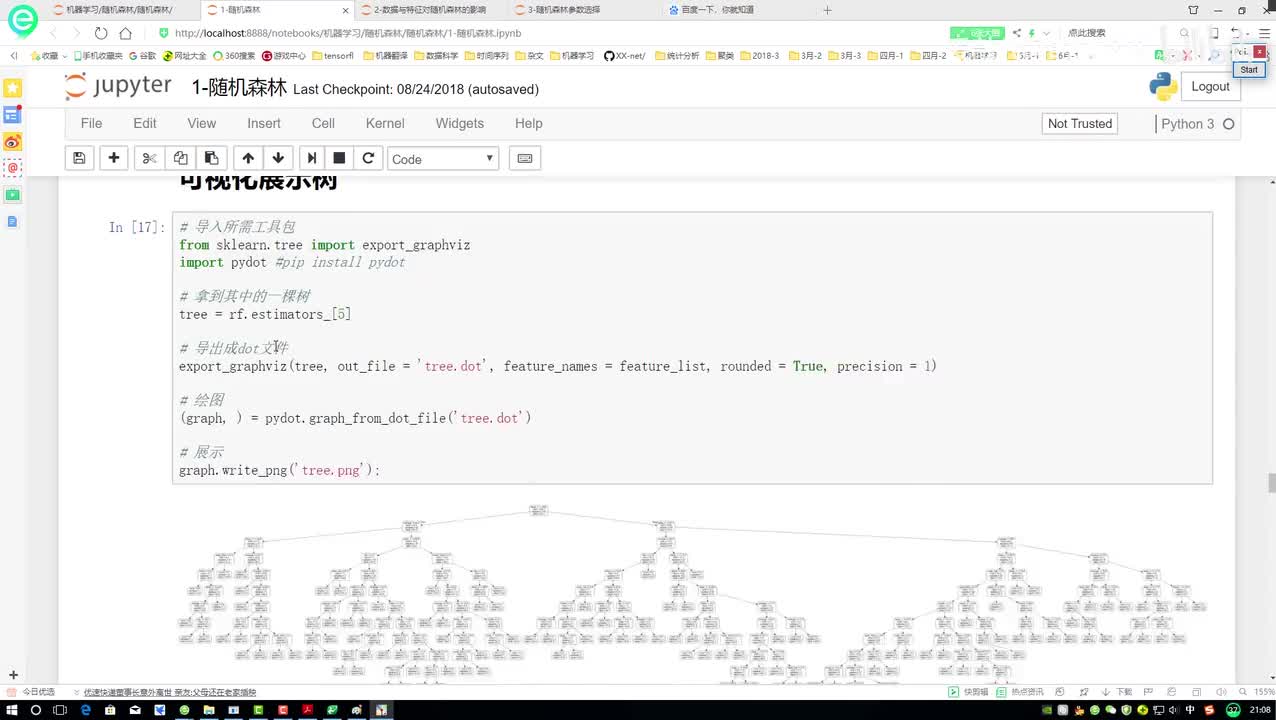Open Task View in the taskbar
The height and width of the screenshot is (720, 1276).
coord(61,710)
